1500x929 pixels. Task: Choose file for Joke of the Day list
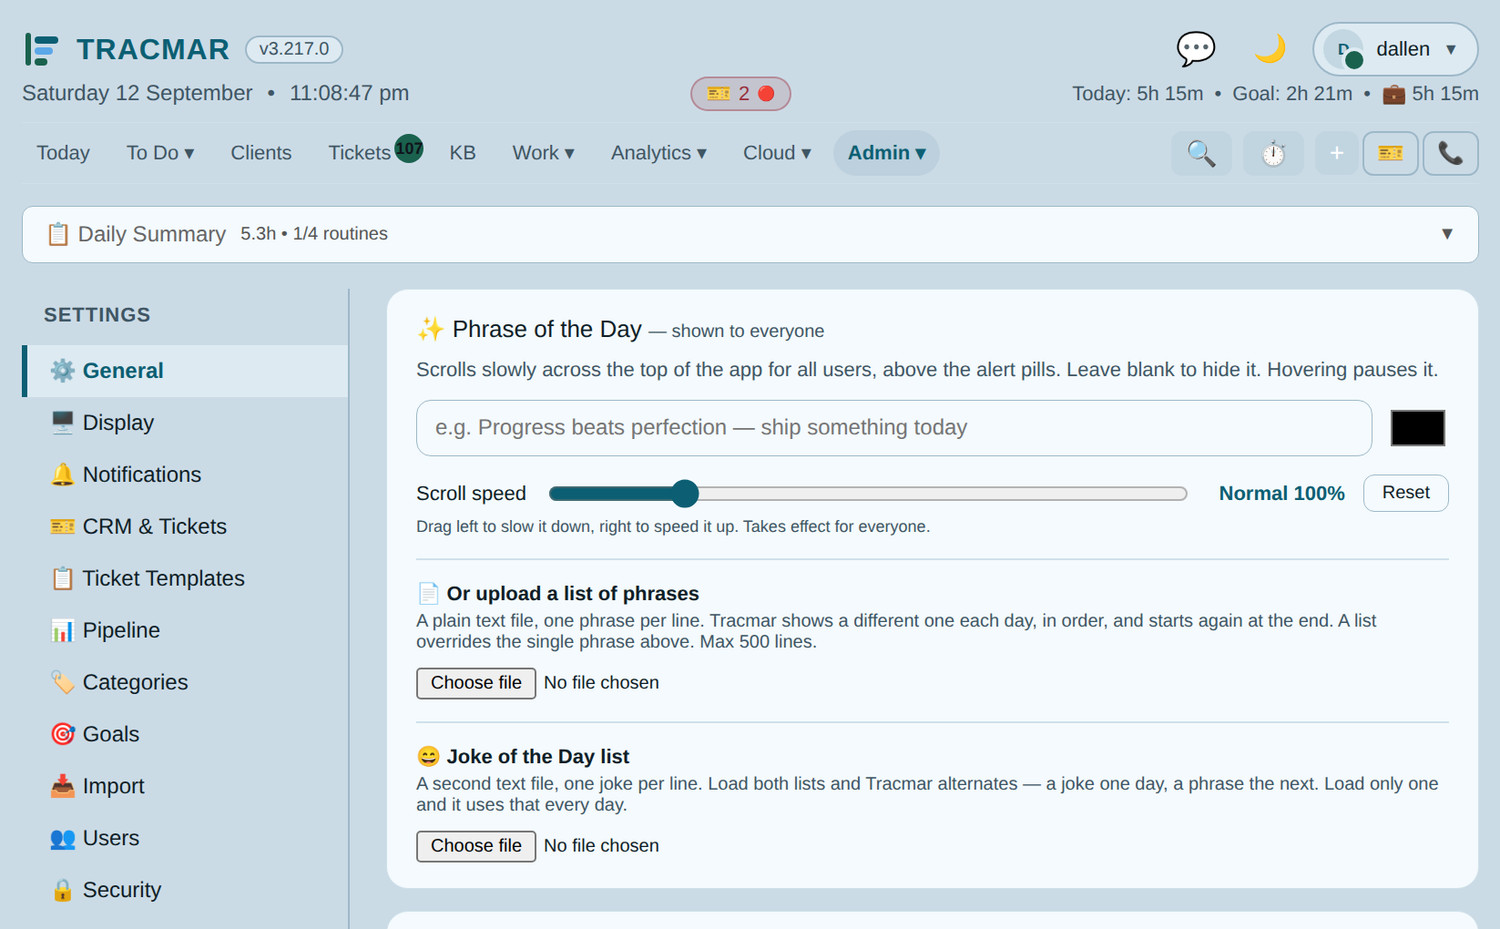tap(476, 846)
